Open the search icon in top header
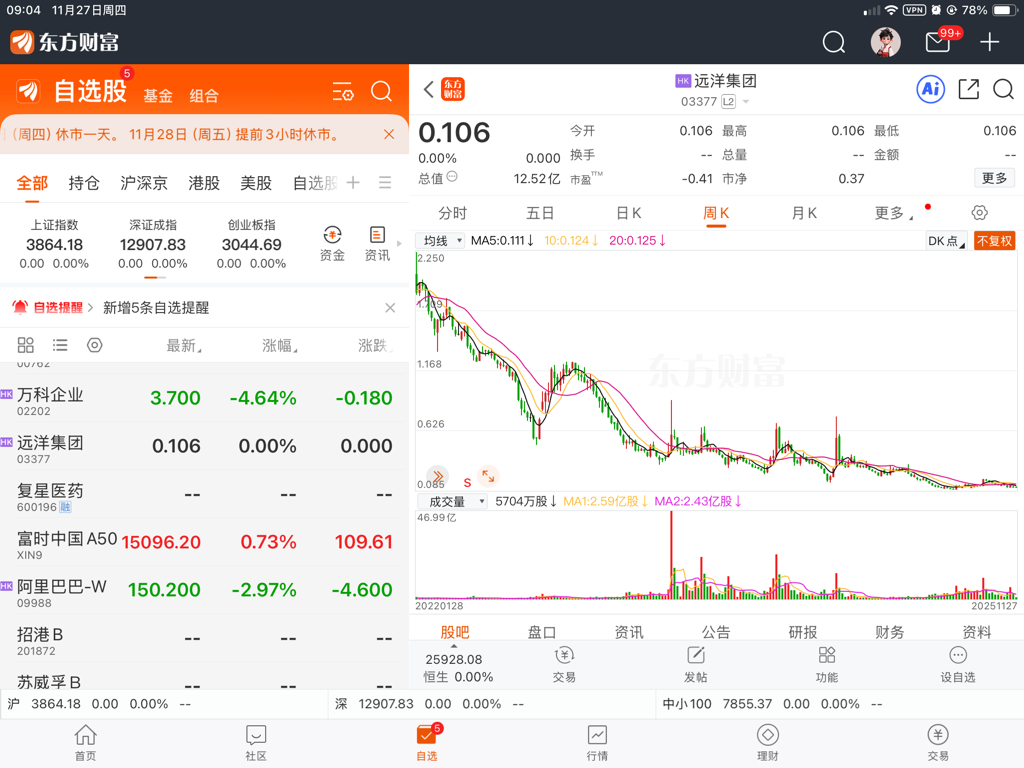Viewport: 1024px width, 768px height. pyautogui.click(x=833, y=42)
